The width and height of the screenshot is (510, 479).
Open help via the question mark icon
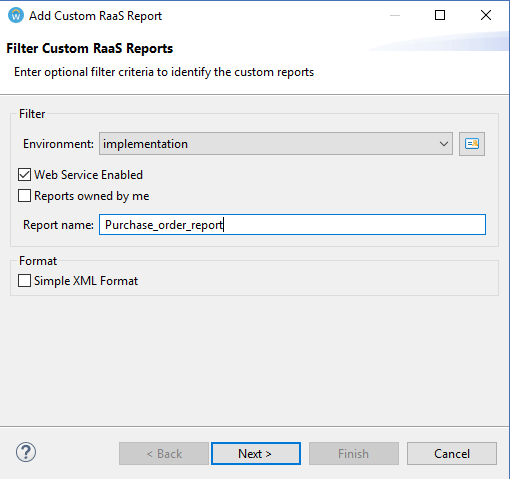click(x=26, y=452)
